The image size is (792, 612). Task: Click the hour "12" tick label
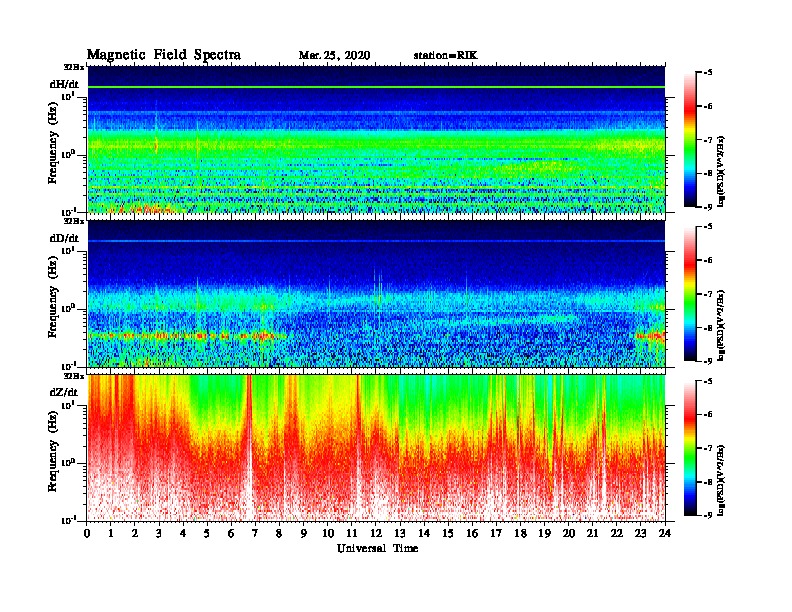pos(376,533)
